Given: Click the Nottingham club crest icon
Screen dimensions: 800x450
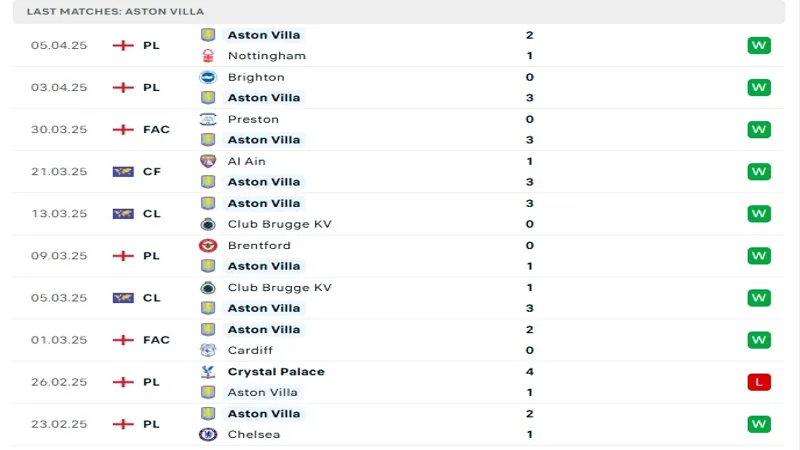Looking at the screenshot, I should coord(208,56).
